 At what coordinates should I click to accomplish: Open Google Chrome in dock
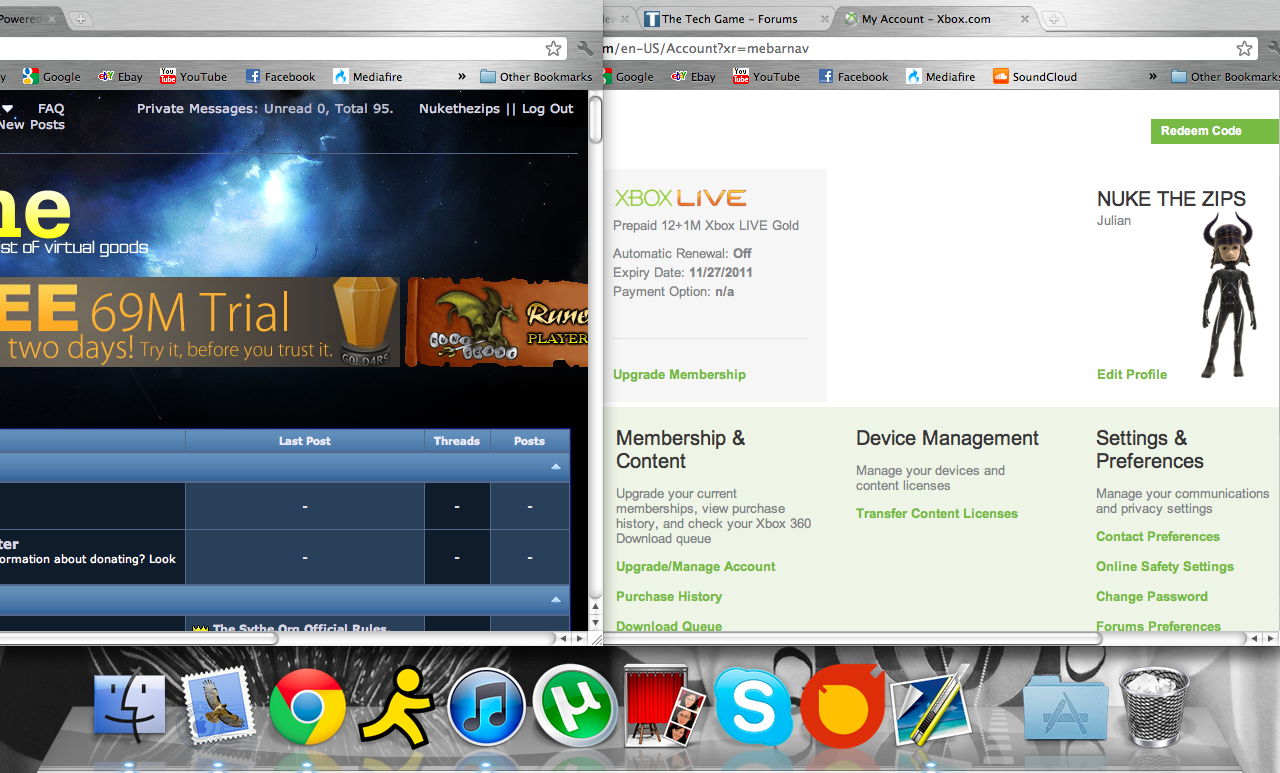[x=307, y=706]
